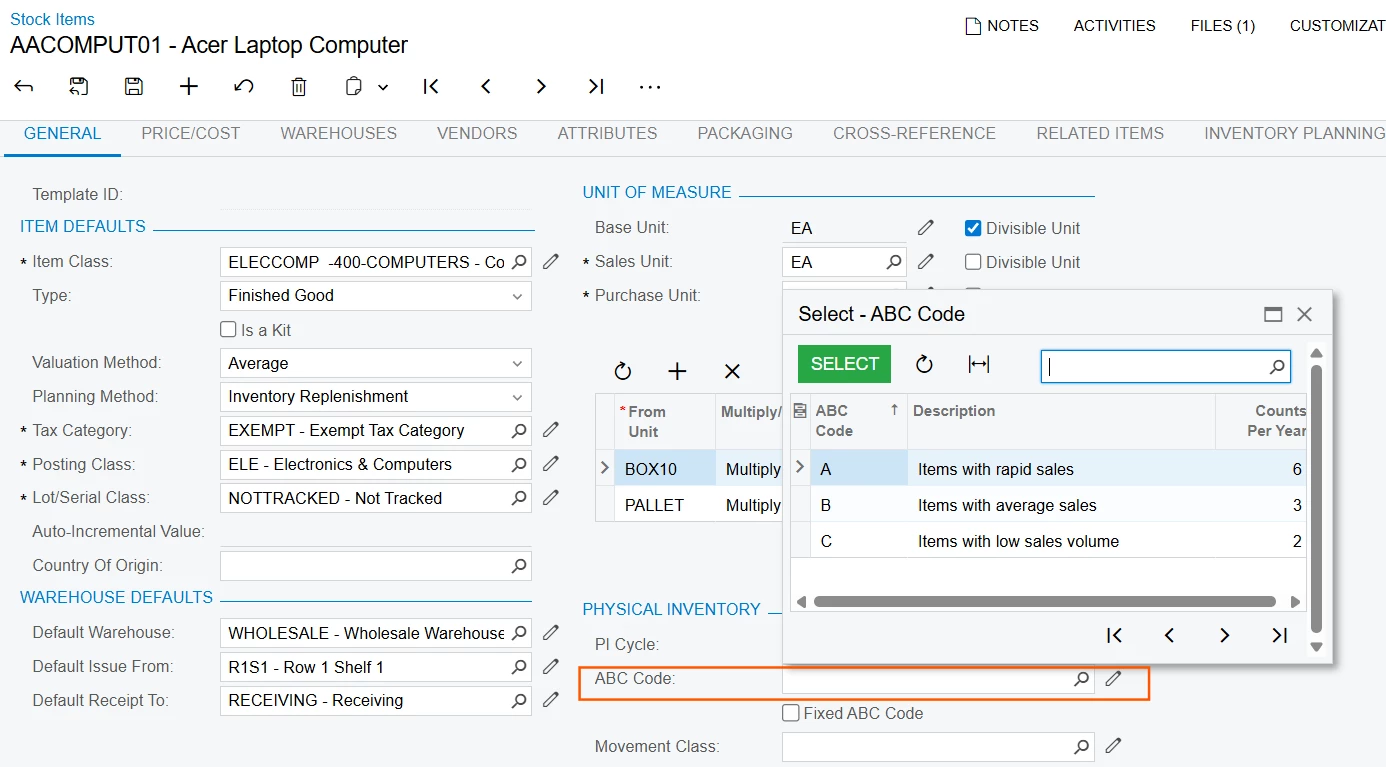Open the Valuation Method dropdown

click(517, 364)
